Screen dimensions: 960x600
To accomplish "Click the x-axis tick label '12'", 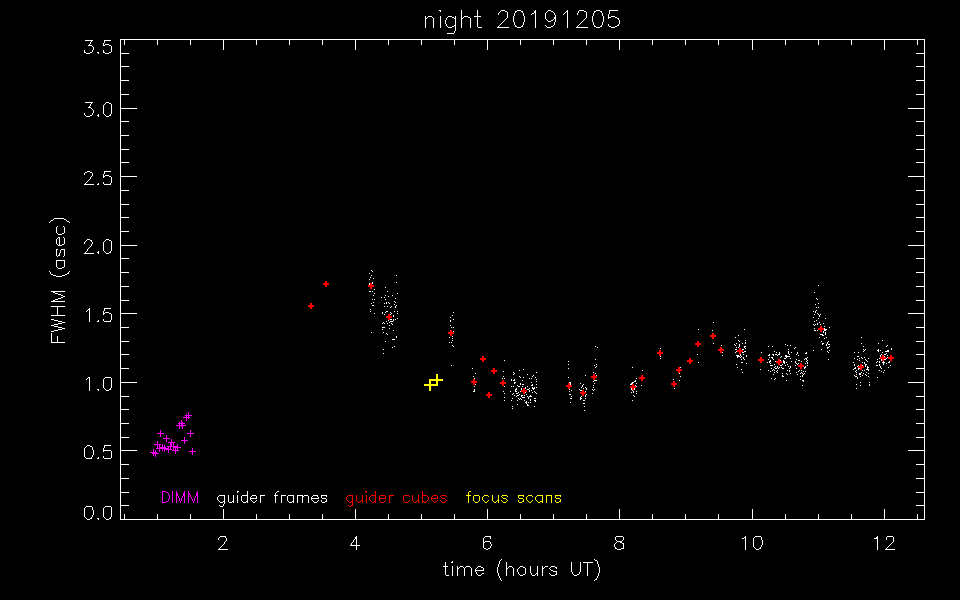I will [884, 542].
